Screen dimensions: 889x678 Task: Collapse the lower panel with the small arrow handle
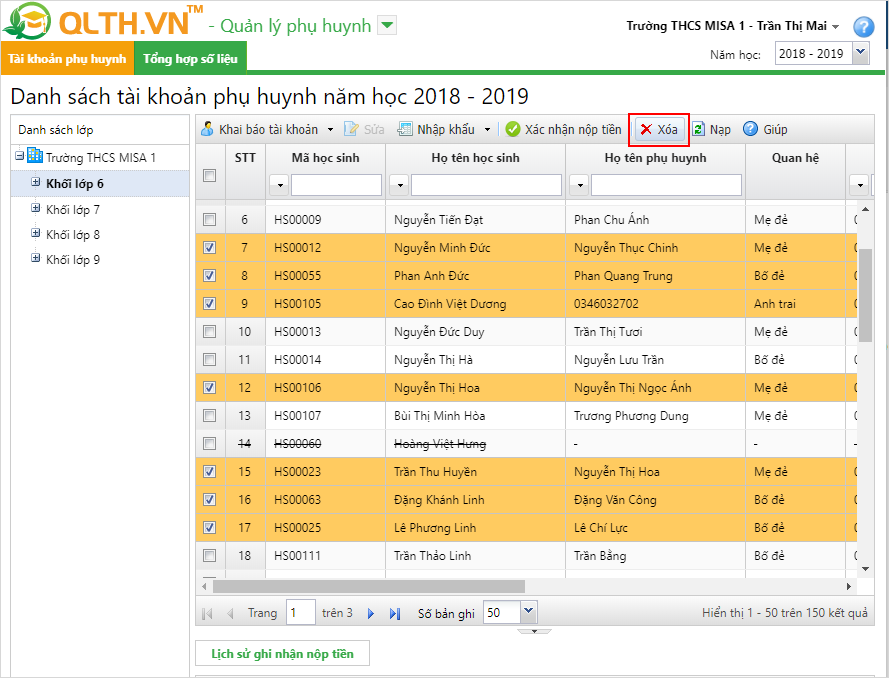(534, 630)
